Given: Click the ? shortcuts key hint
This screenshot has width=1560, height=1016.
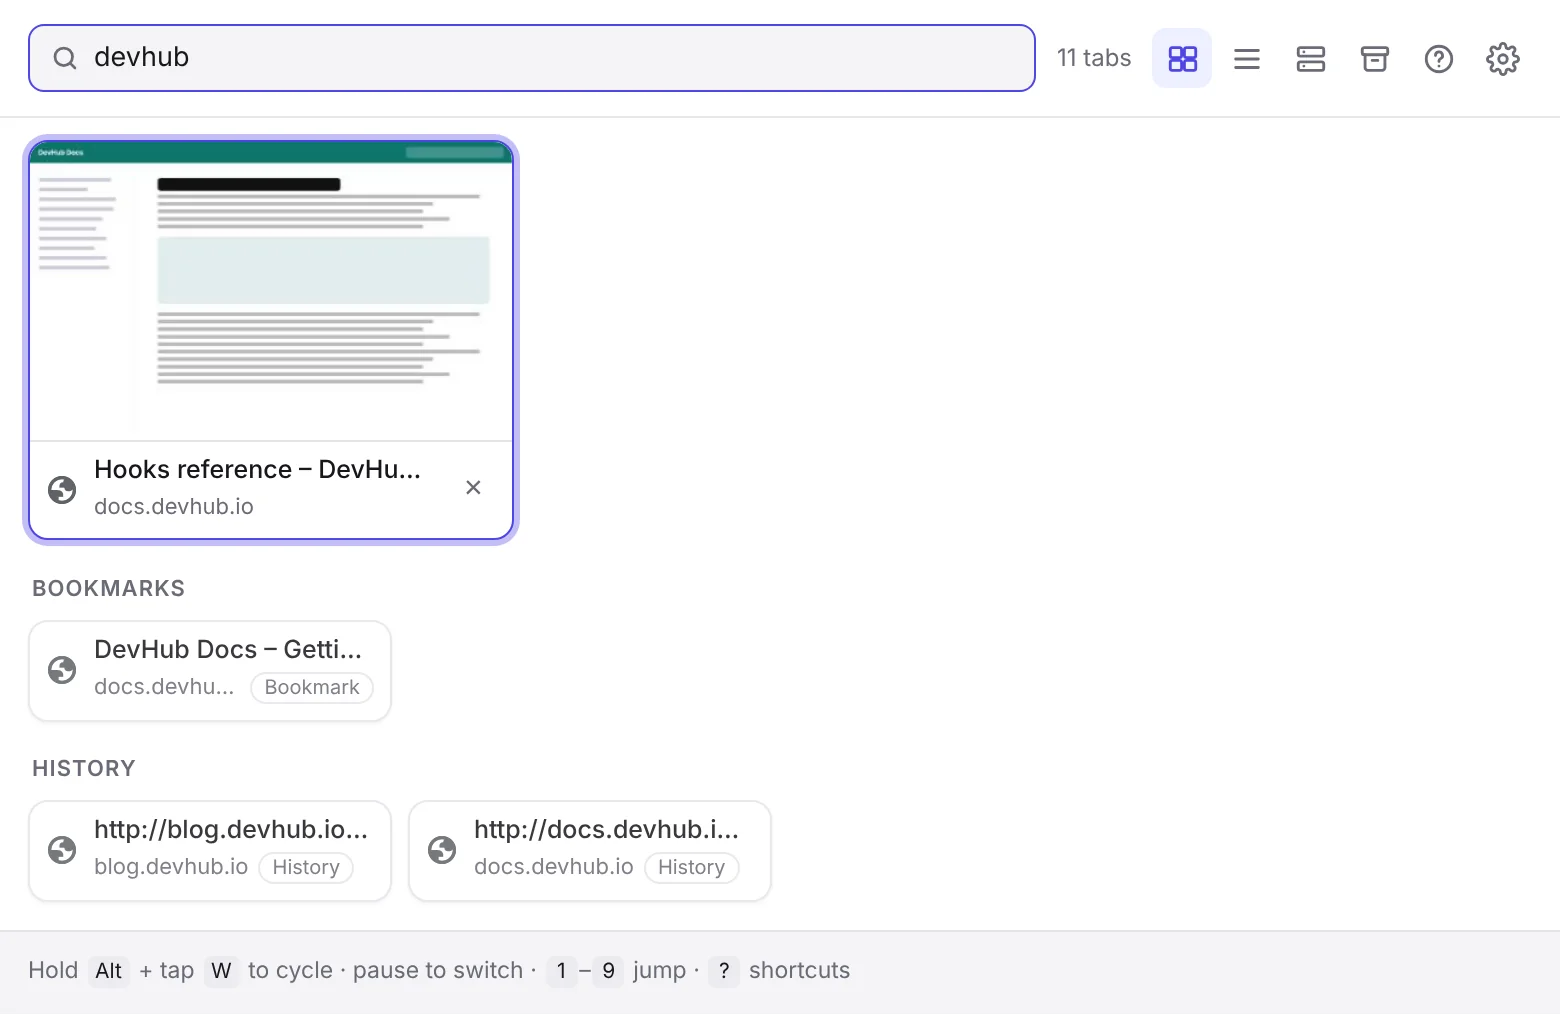Looking at the screenshot, I should (724, 970).
